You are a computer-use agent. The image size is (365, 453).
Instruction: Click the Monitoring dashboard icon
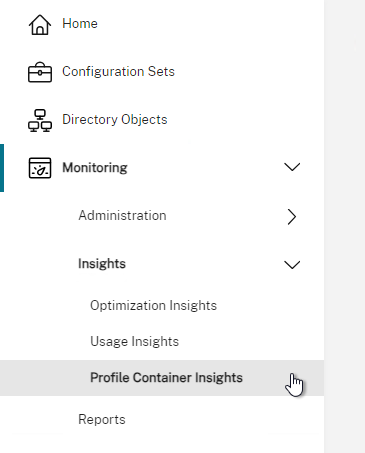(40, 168)
